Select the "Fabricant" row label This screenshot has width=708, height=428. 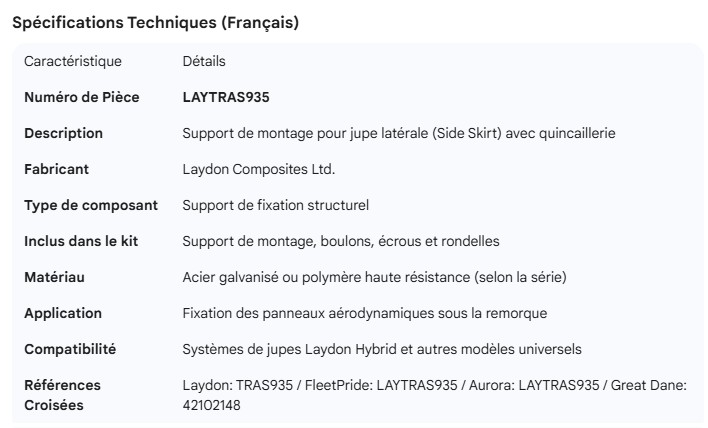(56, 169)
